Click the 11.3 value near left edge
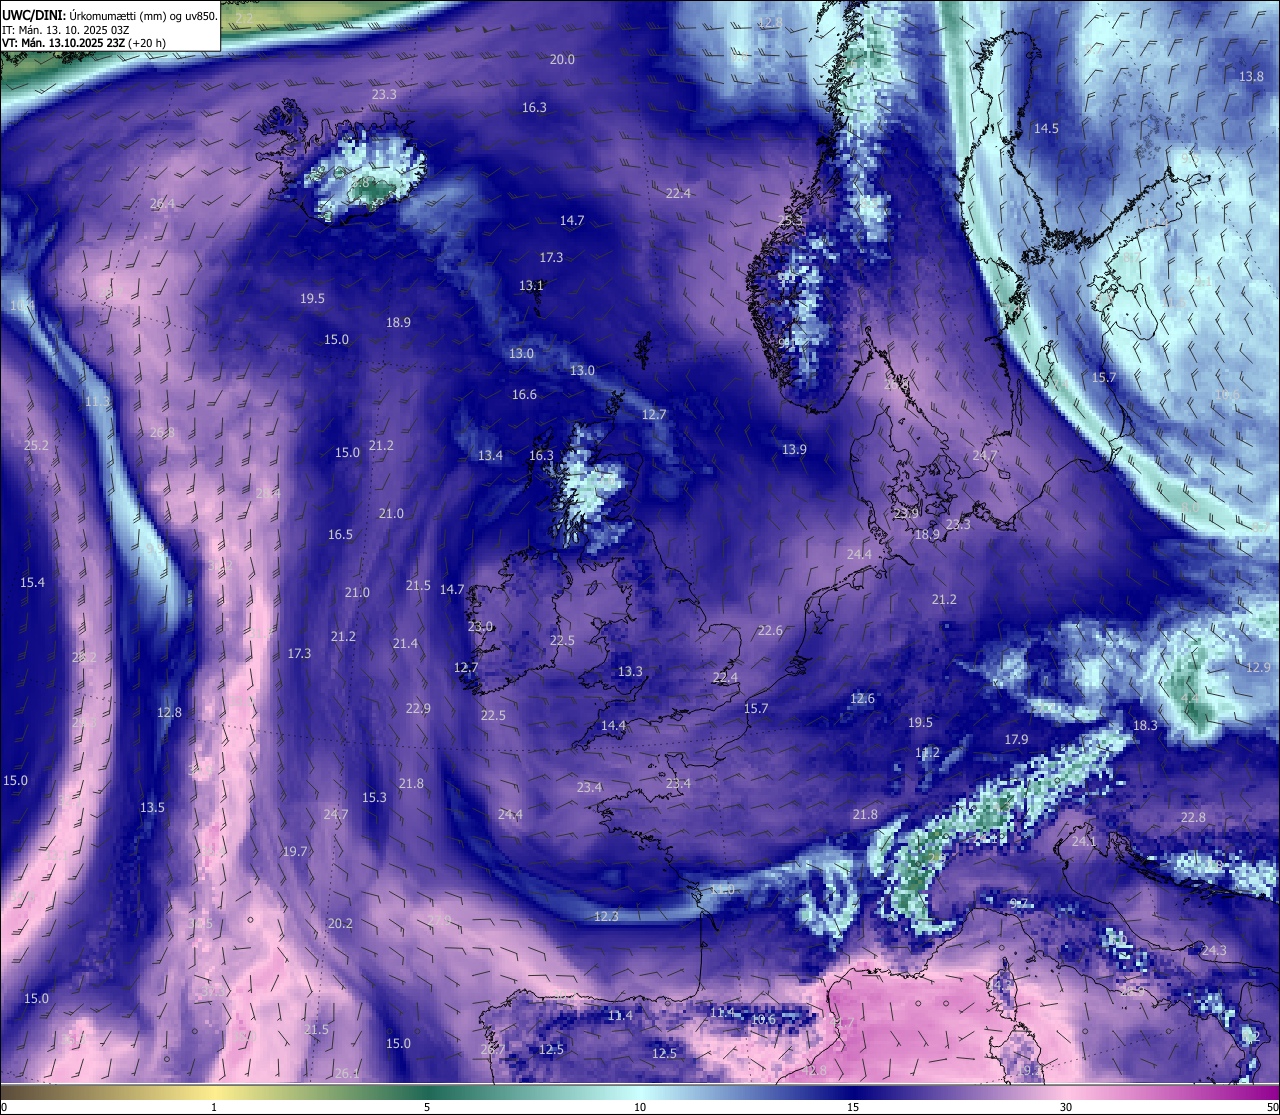The image size is (1280, 1115). pyautogui.click(x=97, y=401)
